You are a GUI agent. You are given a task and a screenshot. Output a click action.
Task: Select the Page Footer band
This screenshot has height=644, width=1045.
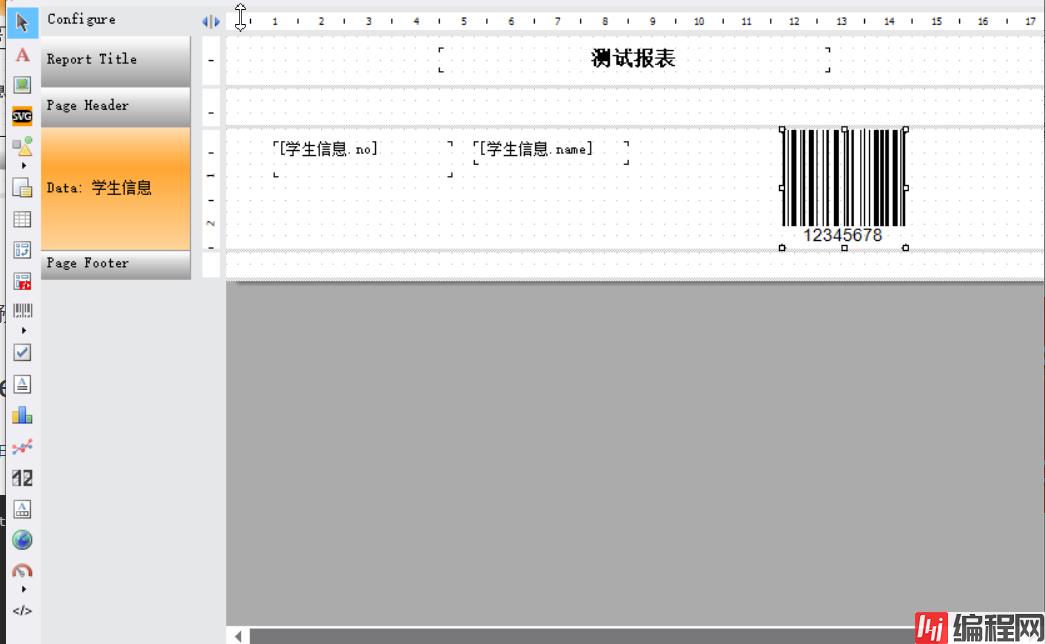[x=115, y=264]
